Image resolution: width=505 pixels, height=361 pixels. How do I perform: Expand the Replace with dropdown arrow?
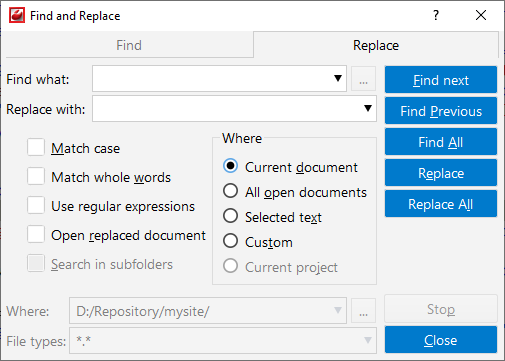click(x=368, y=108)
